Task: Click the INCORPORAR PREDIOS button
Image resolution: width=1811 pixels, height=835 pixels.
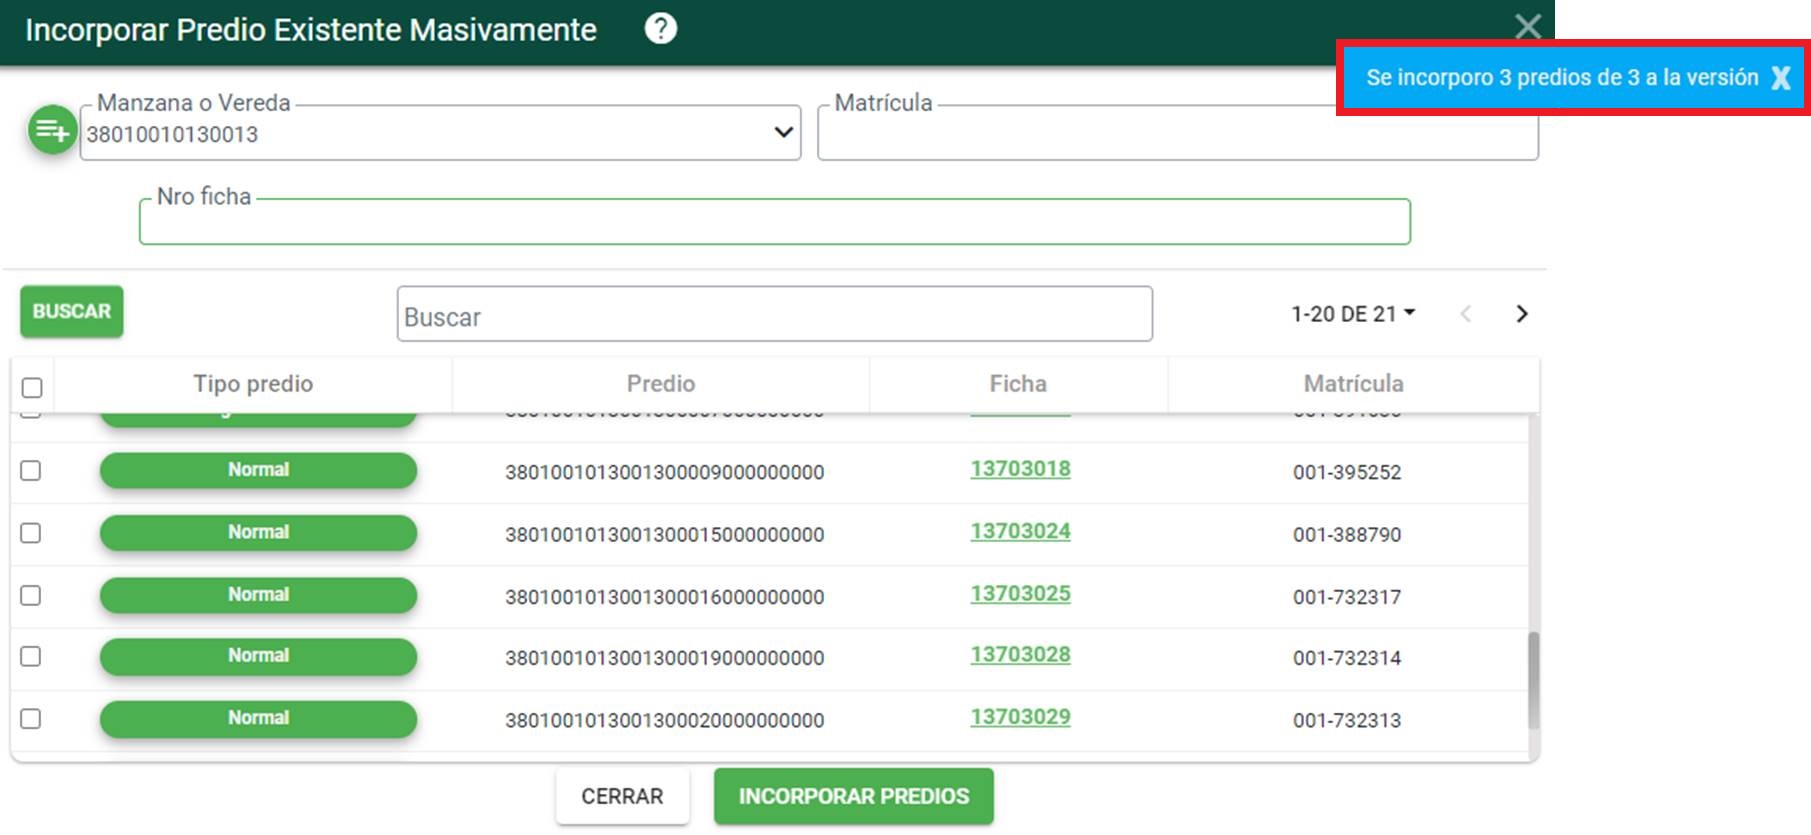Action: 853,796
